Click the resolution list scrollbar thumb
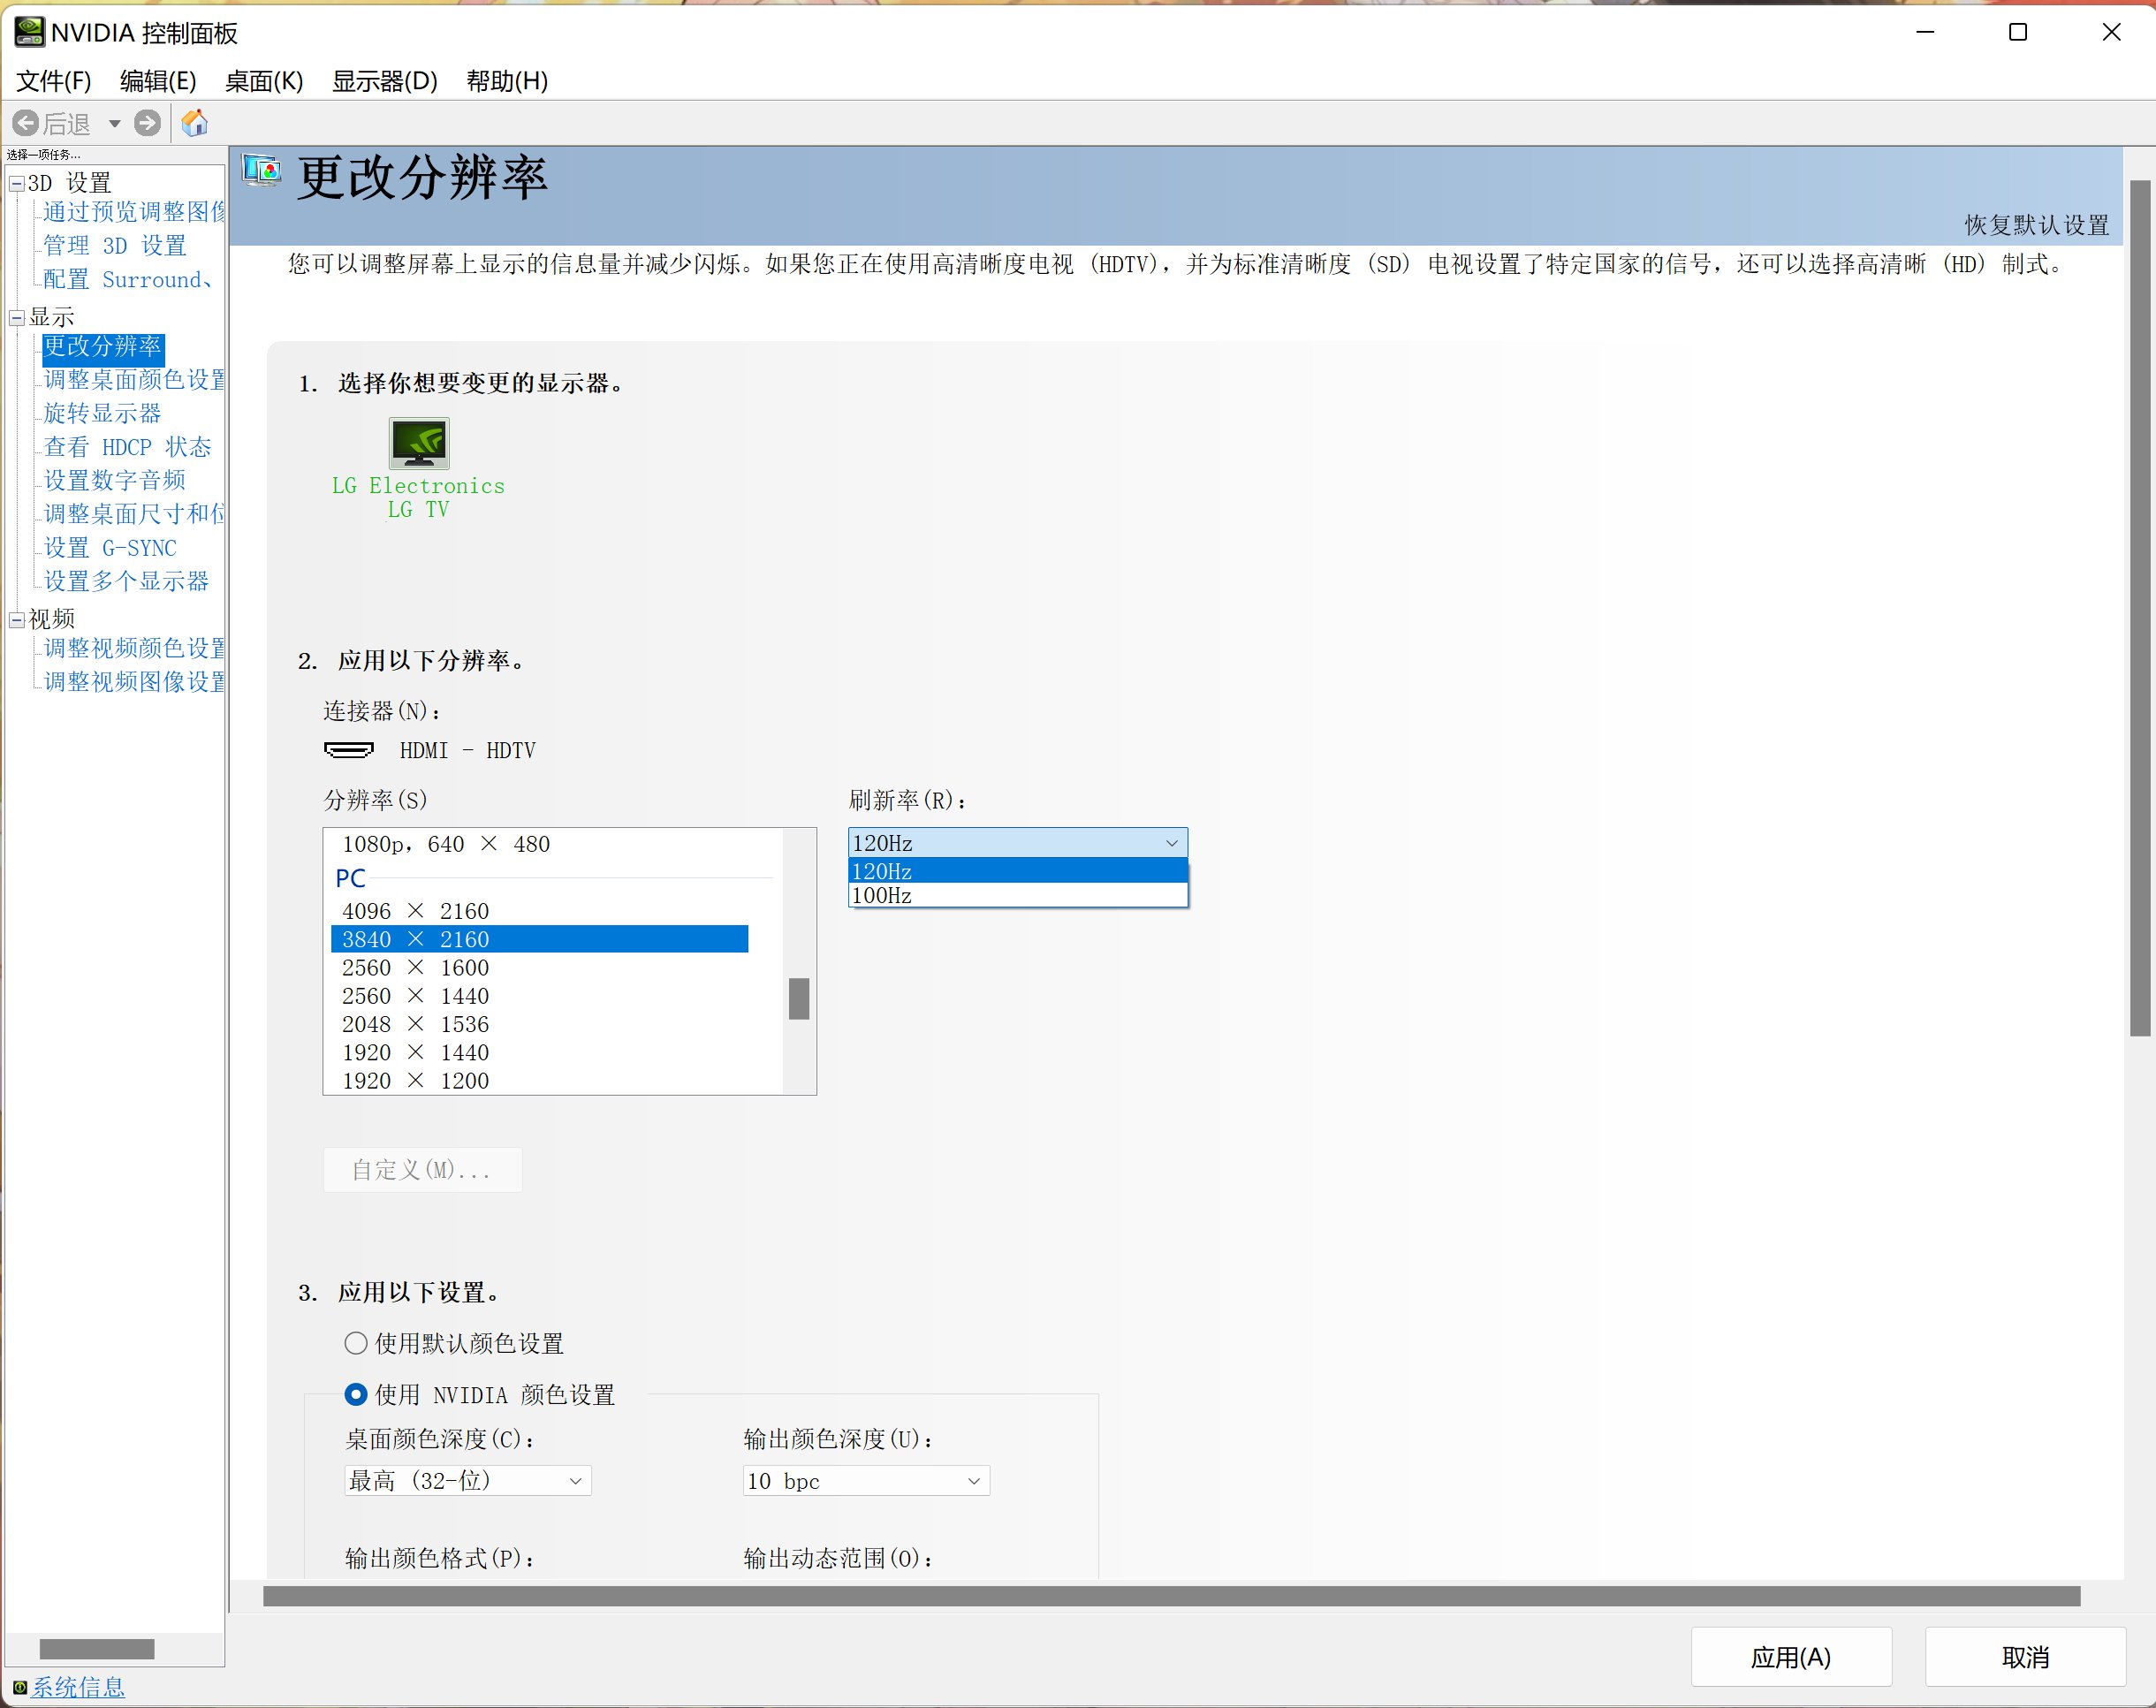2156x1708 pixels. pyautogui.click(x=799, y=998)
